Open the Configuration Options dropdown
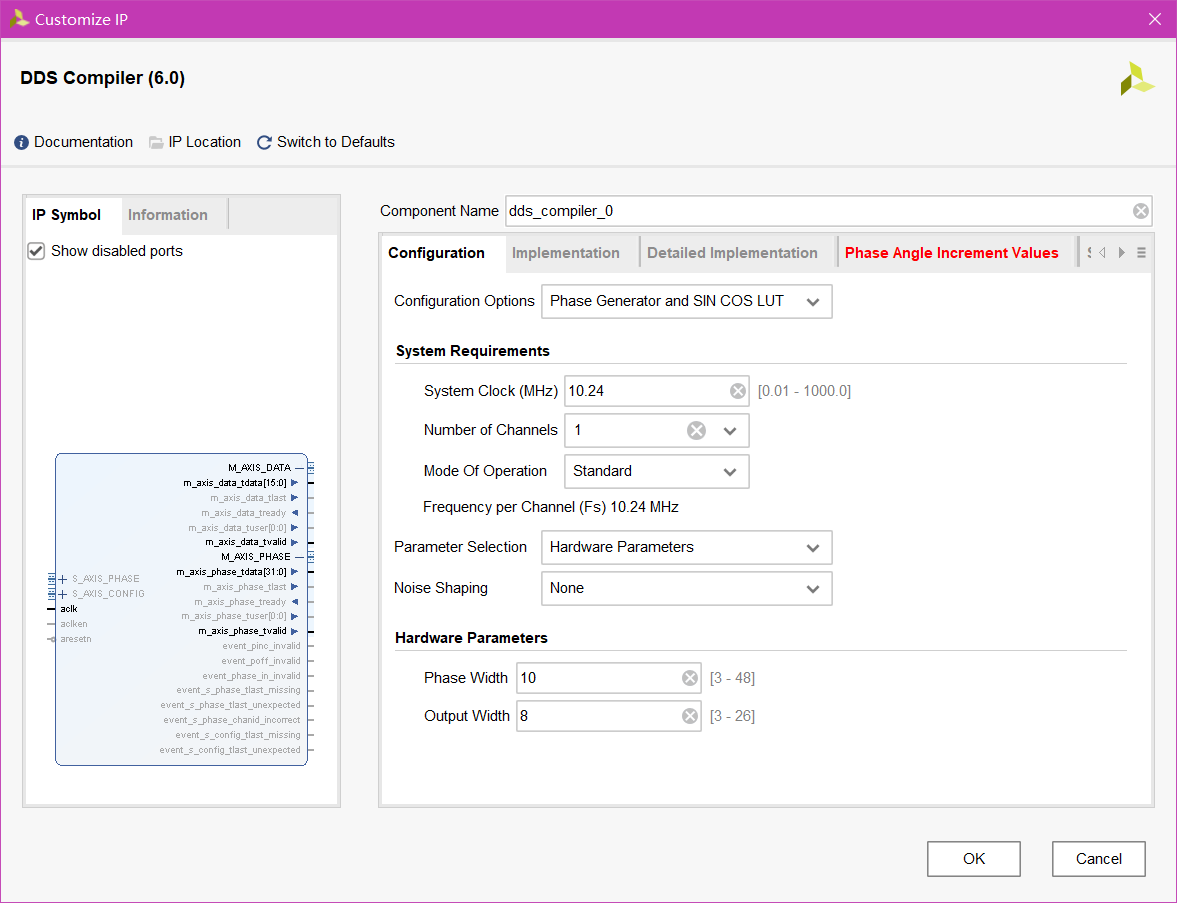Screen dimensions: 1177x903 (x=686, y=302)
